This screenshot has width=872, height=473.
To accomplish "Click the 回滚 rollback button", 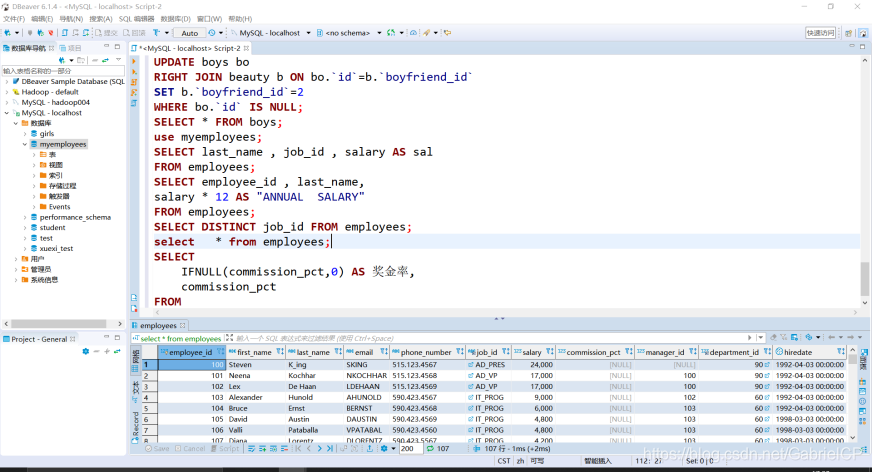I will click(134, 33).
